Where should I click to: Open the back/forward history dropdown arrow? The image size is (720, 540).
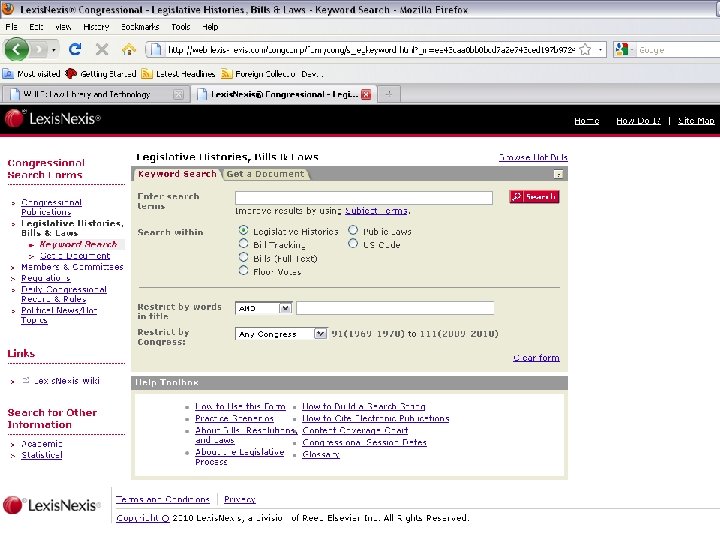54,50
